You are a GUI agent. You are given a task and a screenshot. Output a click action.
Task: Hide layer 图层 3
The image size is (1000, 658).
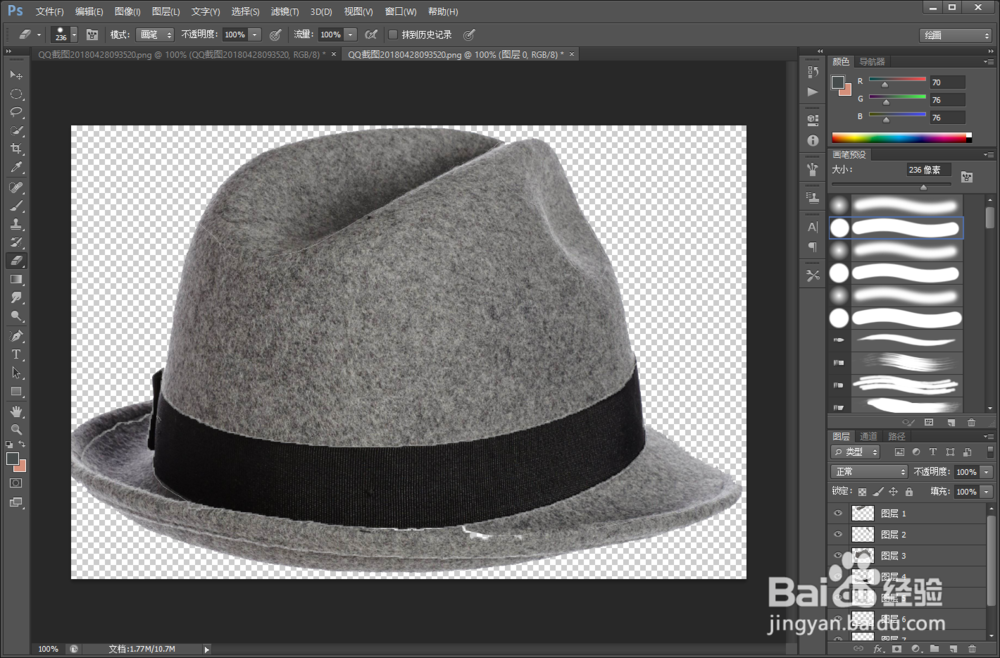(x=838, y=555)
